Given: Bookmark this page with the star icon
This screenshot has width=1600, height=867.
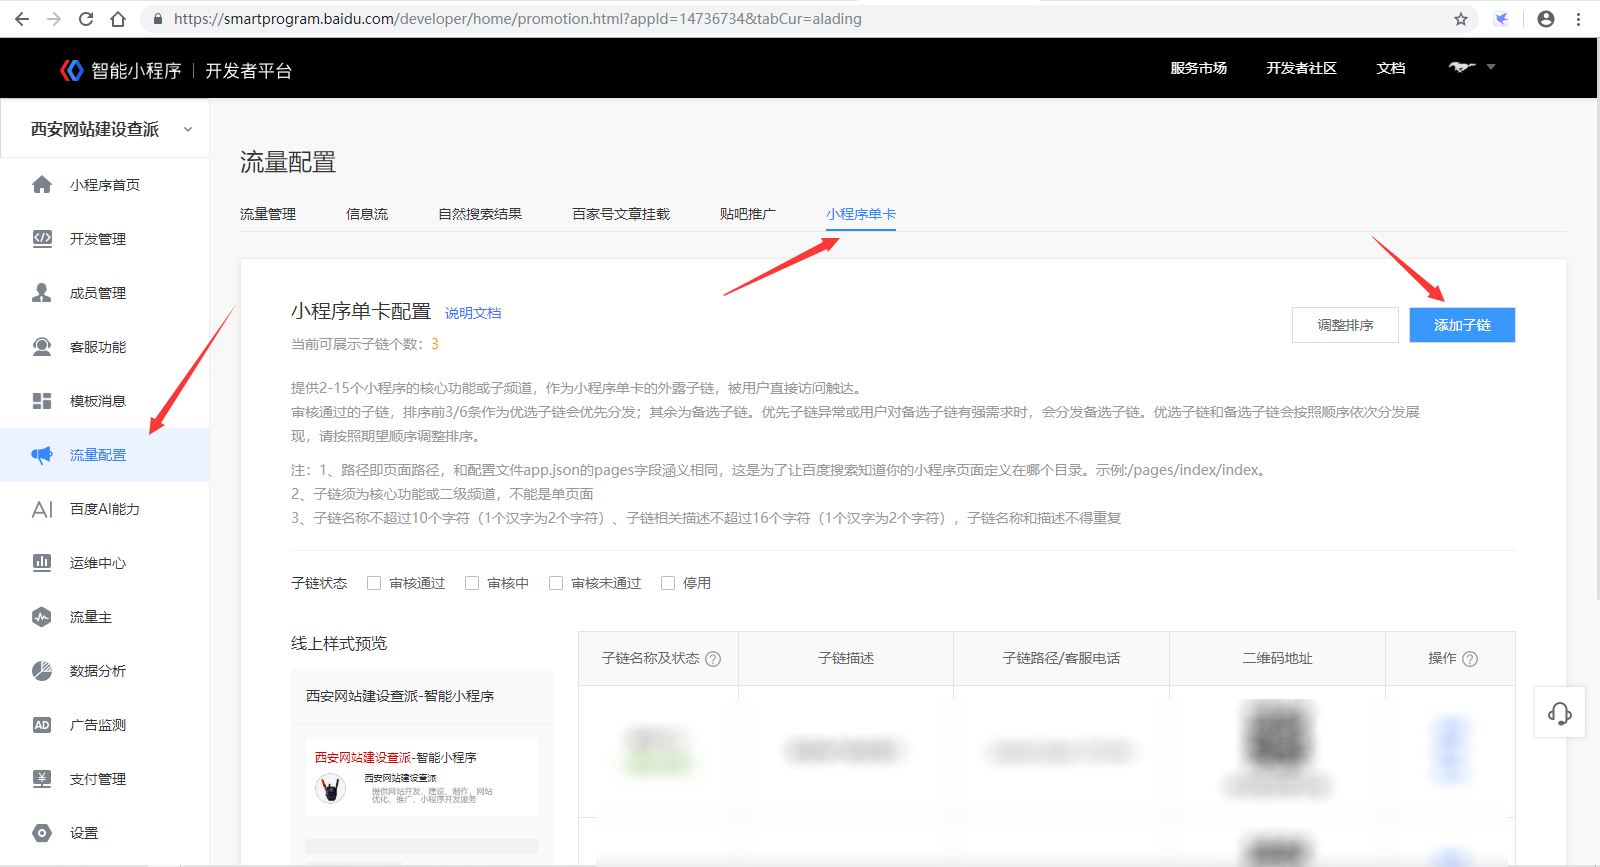Looking at the screenshot, I should click(1461, 19).
